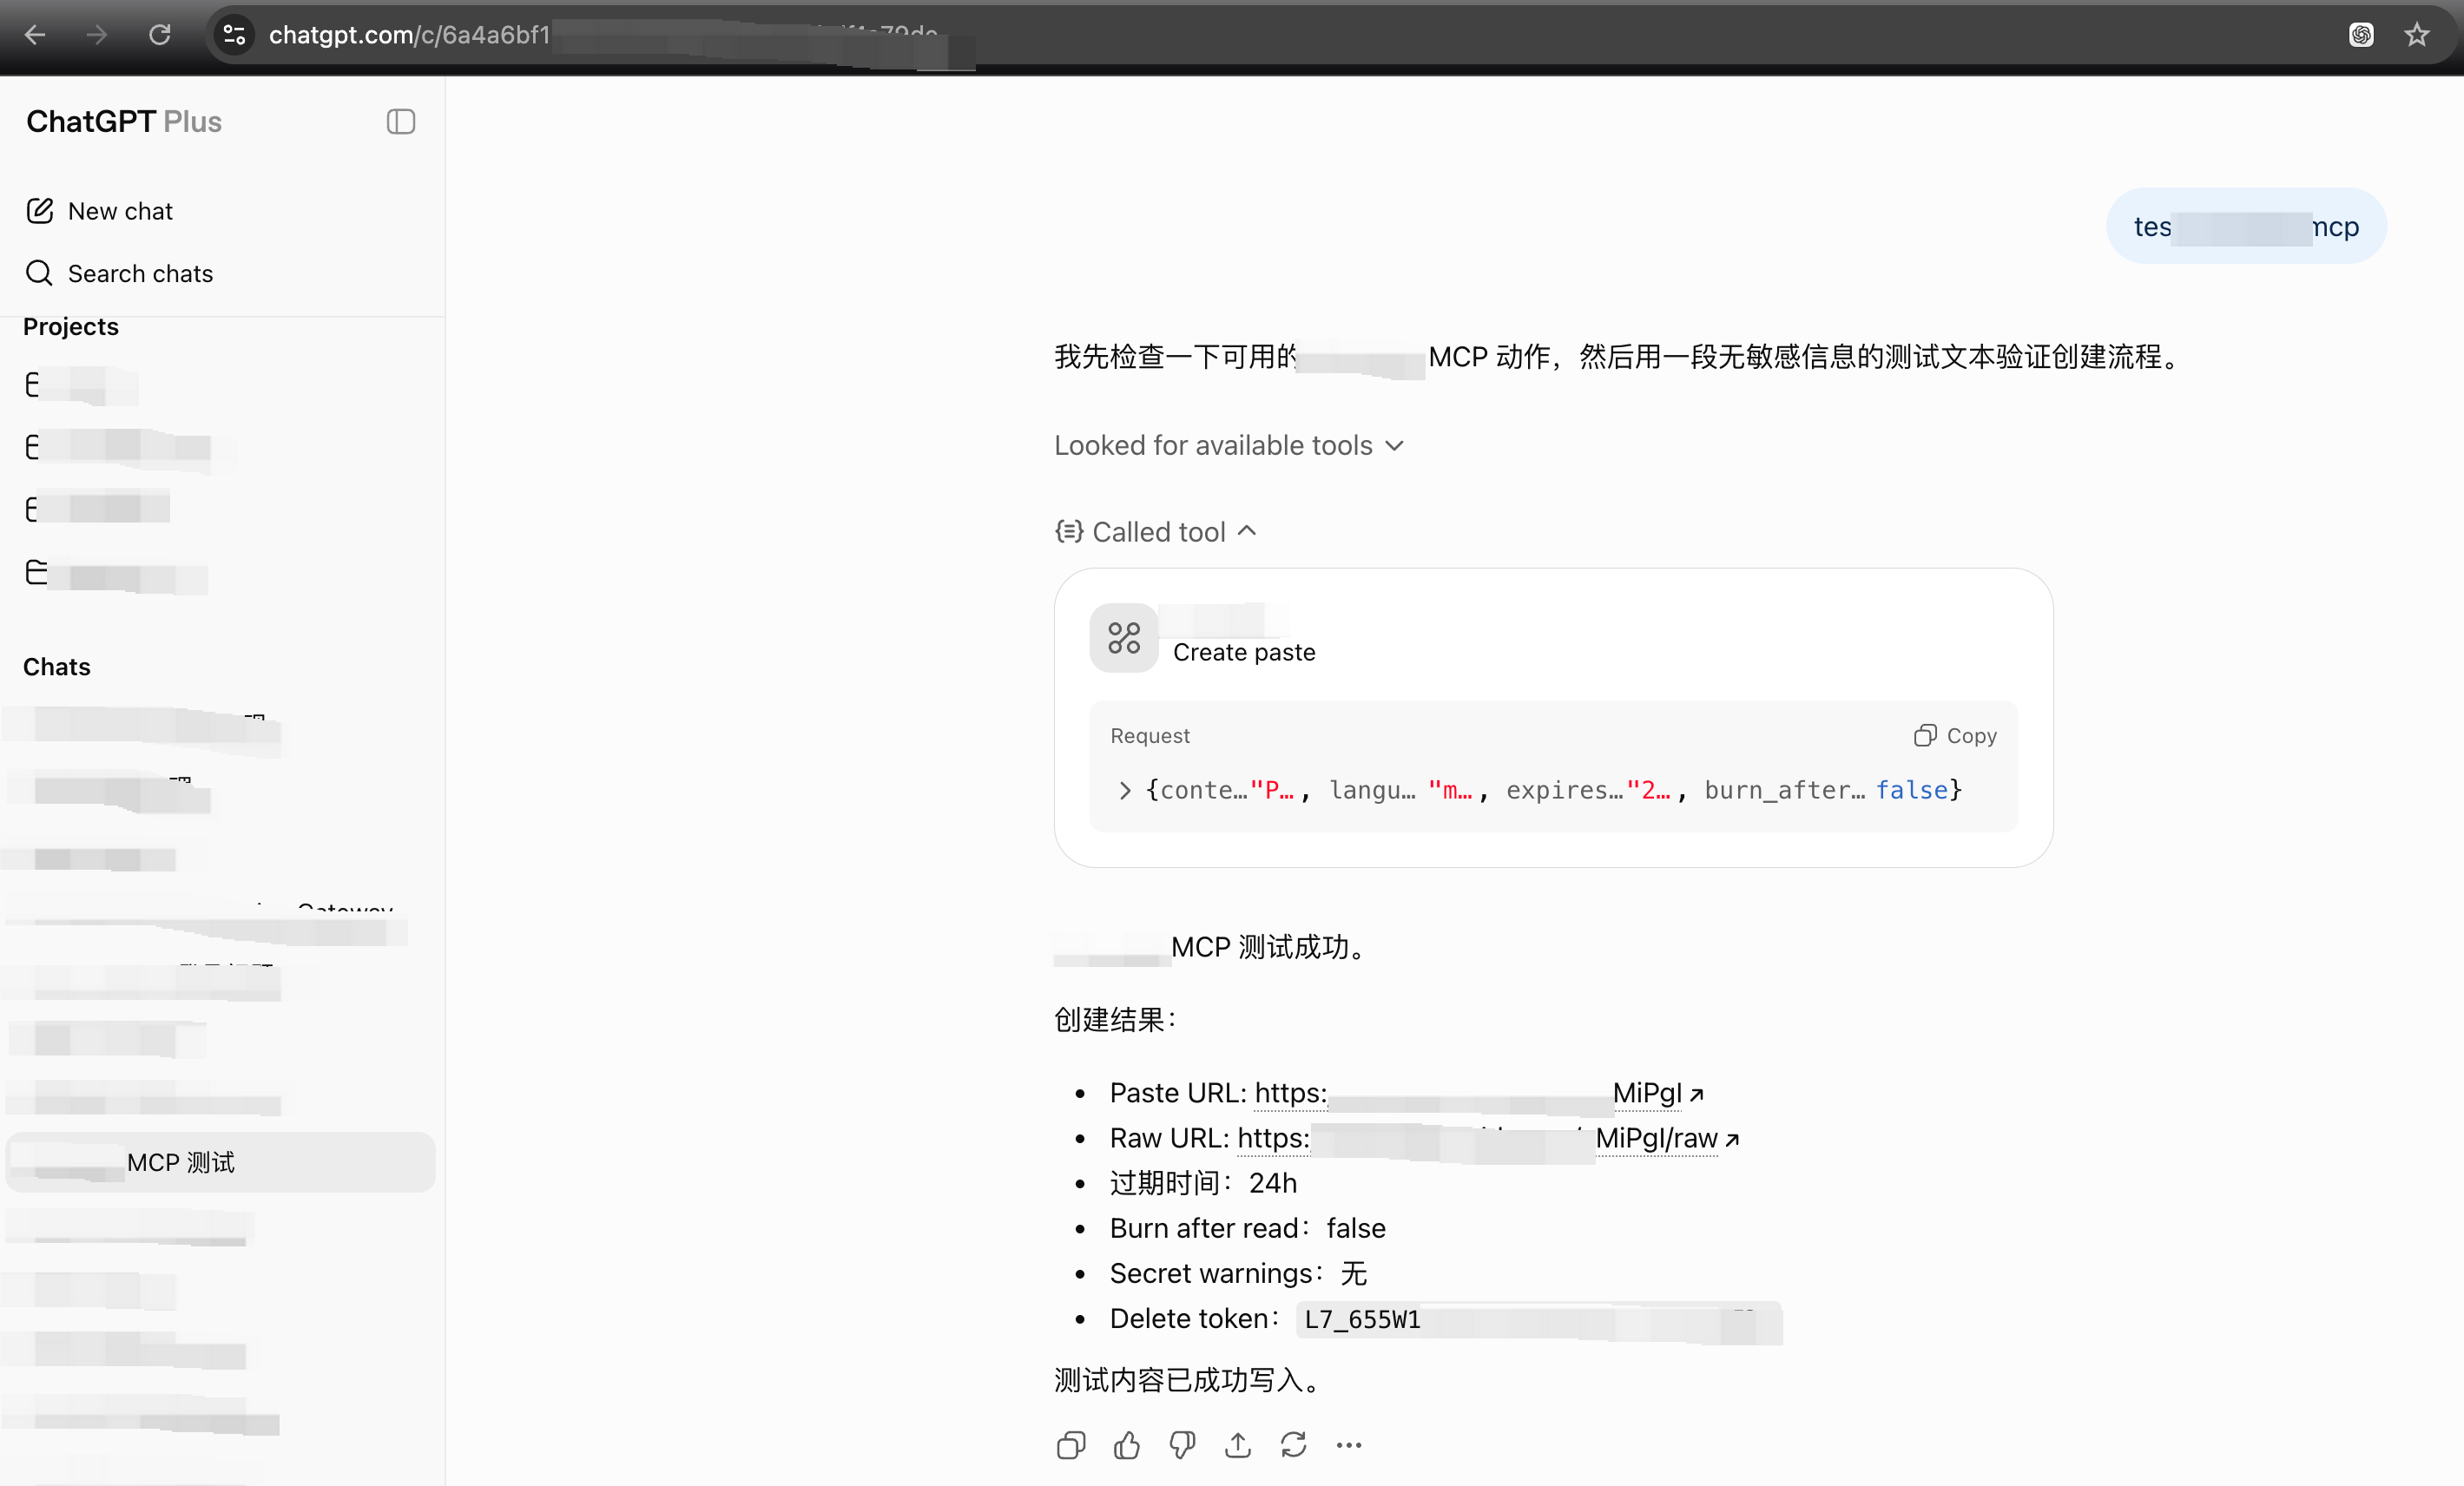2464x1486 pixels.
Task: Copy the assistant response
Action: [x=1071, y=1445]
